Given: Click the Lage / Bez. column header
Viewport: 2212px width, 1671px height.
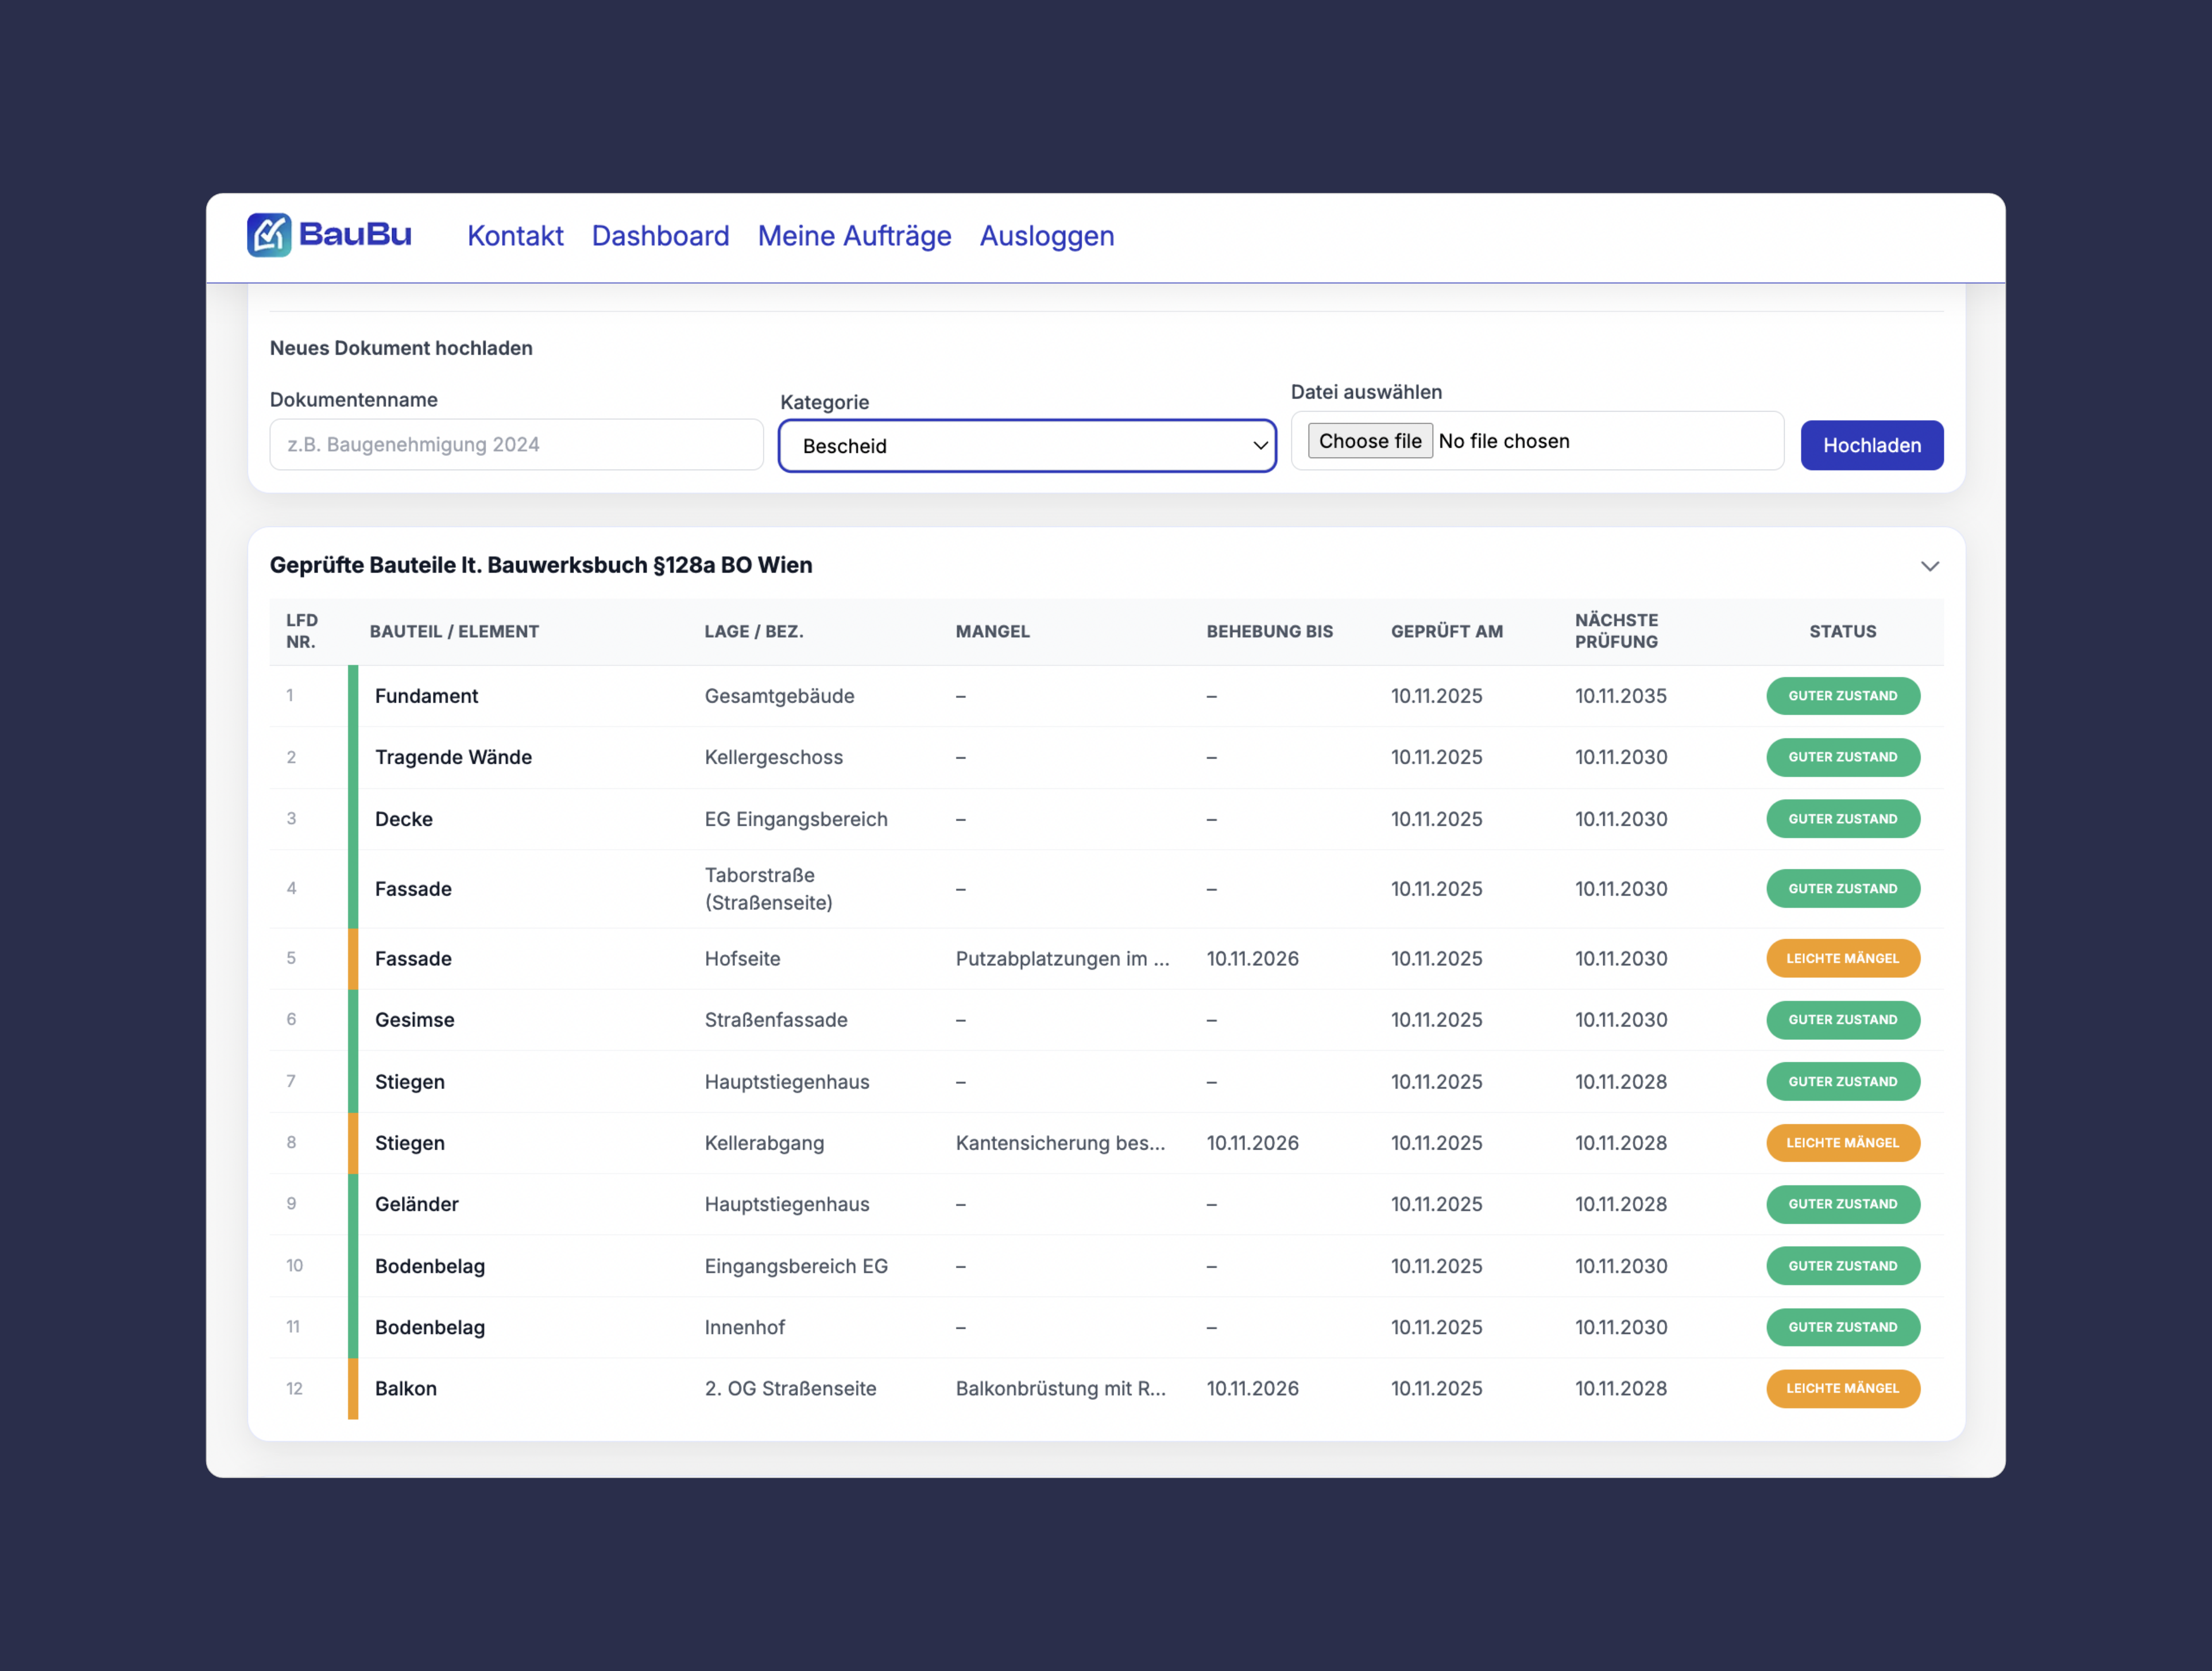Looking at the screenshot, I should coord(753,631).
